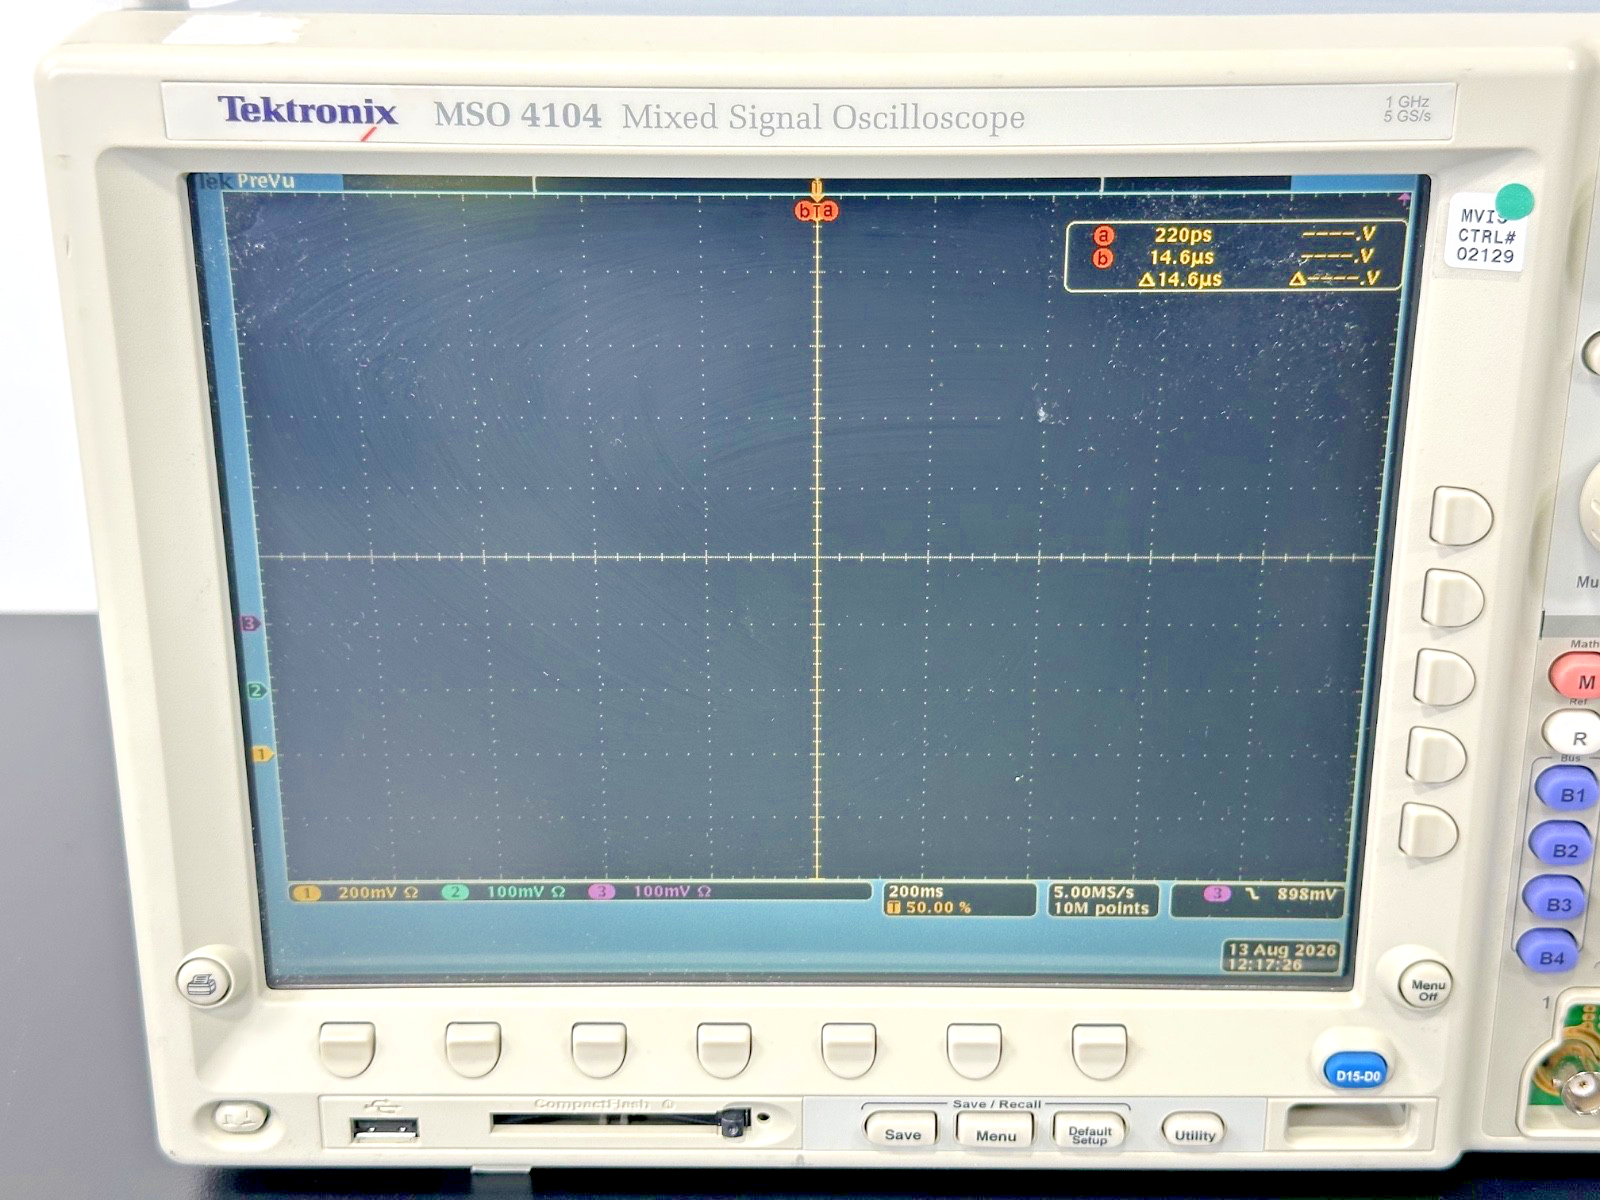The width and height of the screenshot is (1600, 1200).
Task: Activate the B4 bus button
Action: [1548, 954]
